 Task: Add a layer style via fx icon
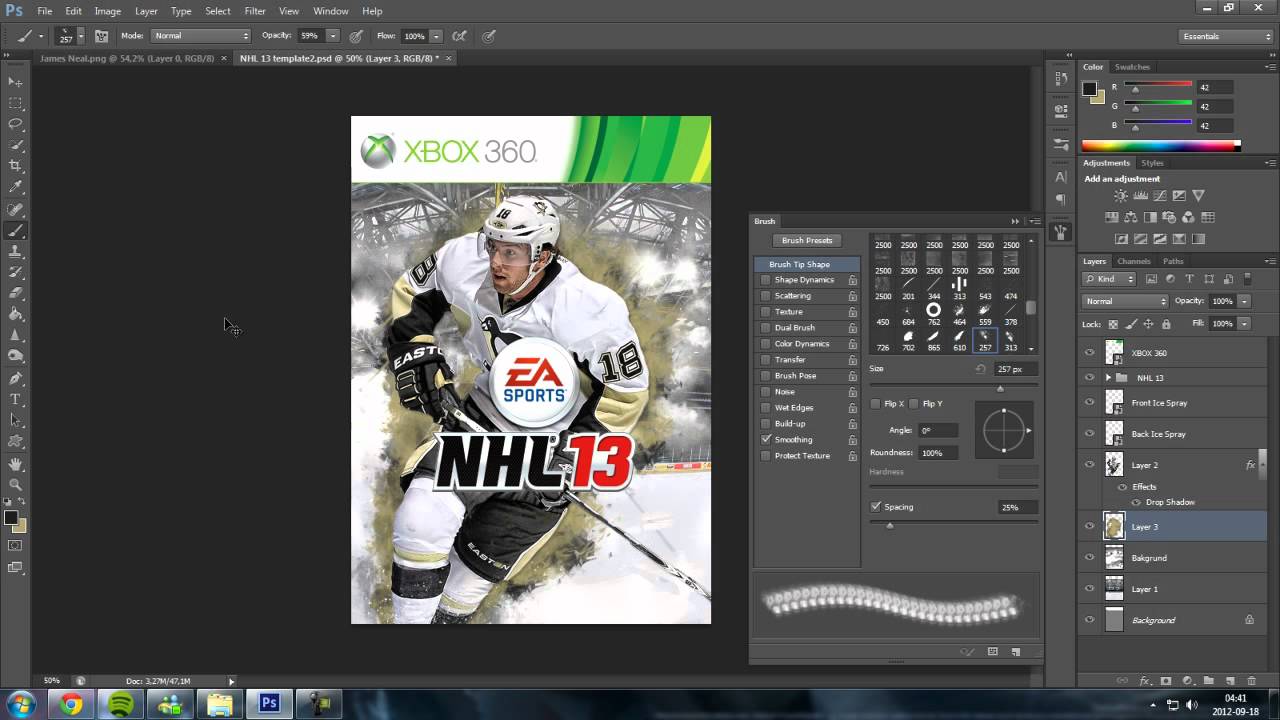[x=1145, y=681]
